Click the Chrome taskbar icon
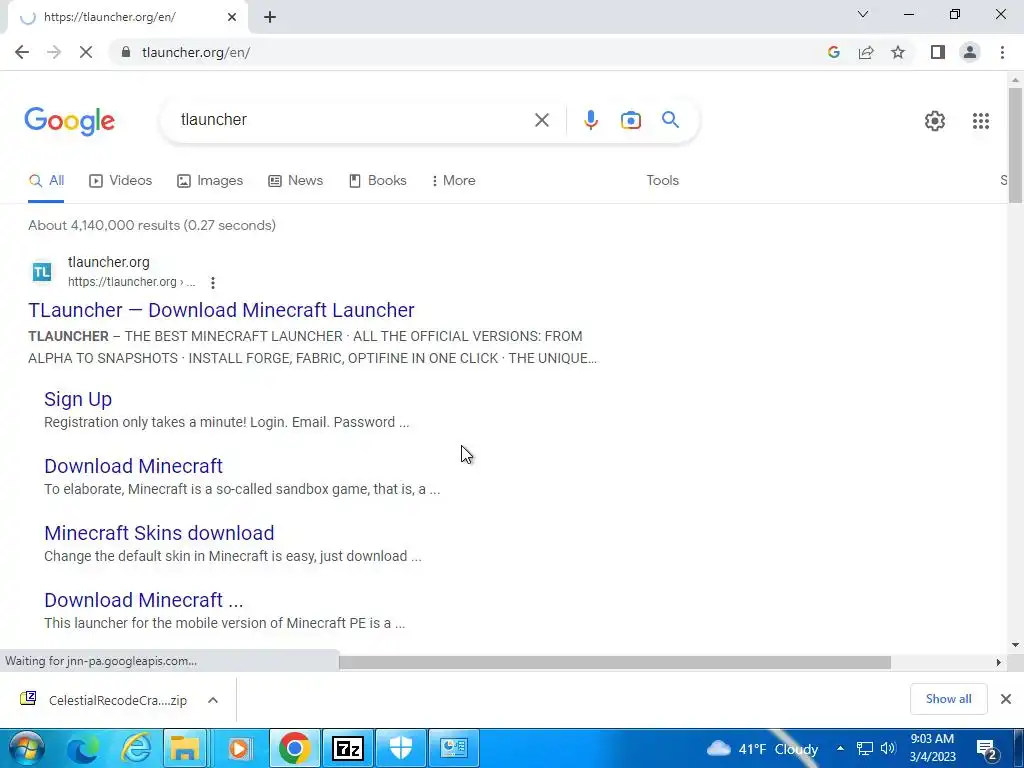Viewport: 1024px width, 768px height. click(295, 748)
